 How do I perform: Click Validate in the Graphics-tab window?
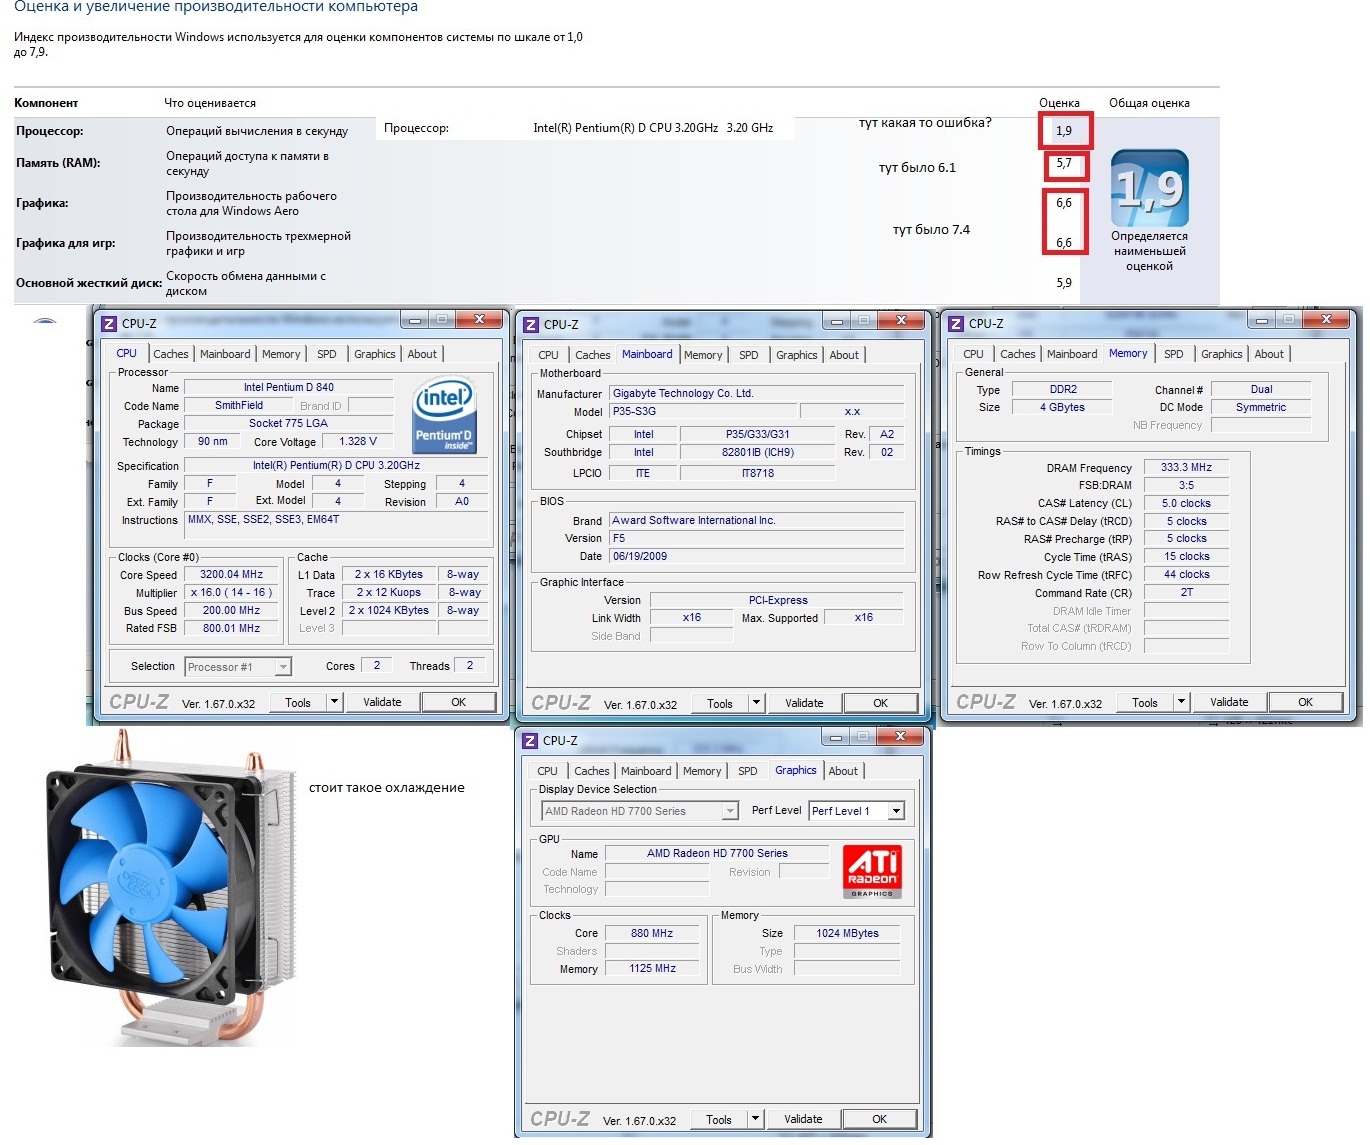(x=803, y=1120)
